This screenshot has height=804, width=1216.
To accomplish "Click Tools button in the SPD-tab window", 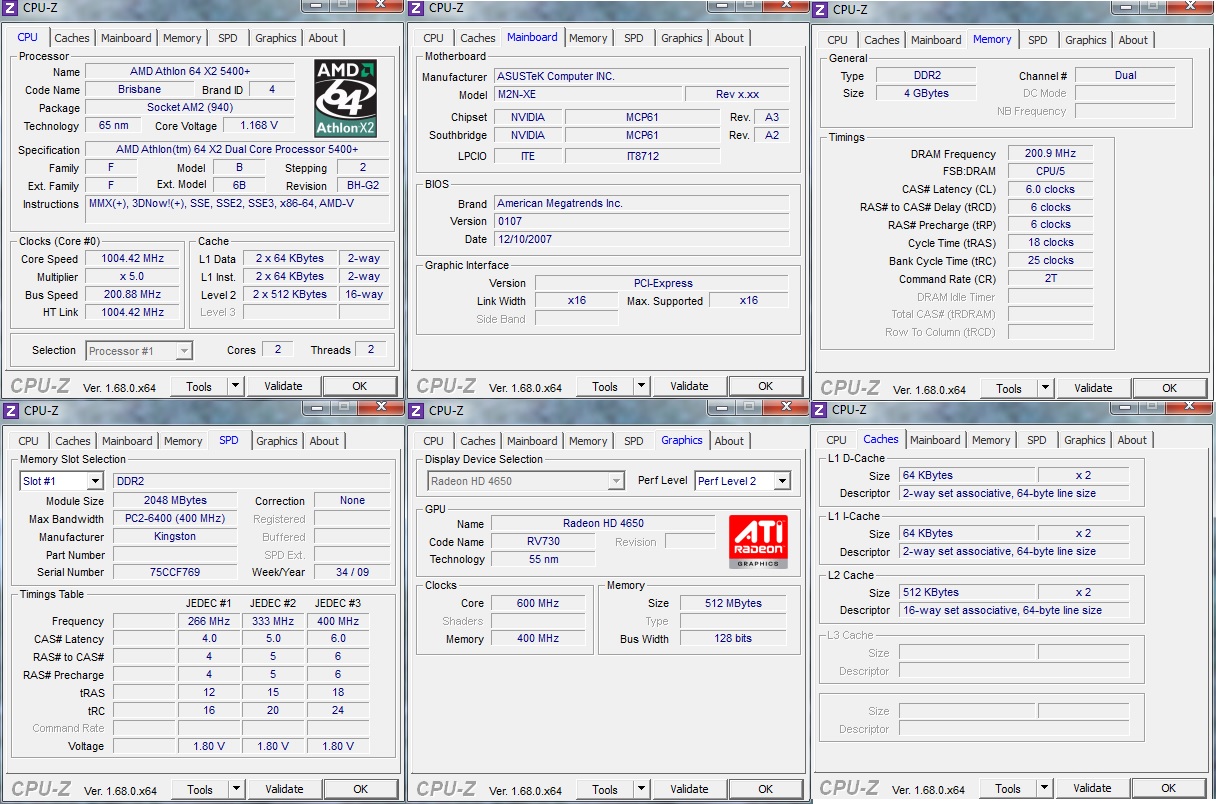I will (x=200, y=789).
